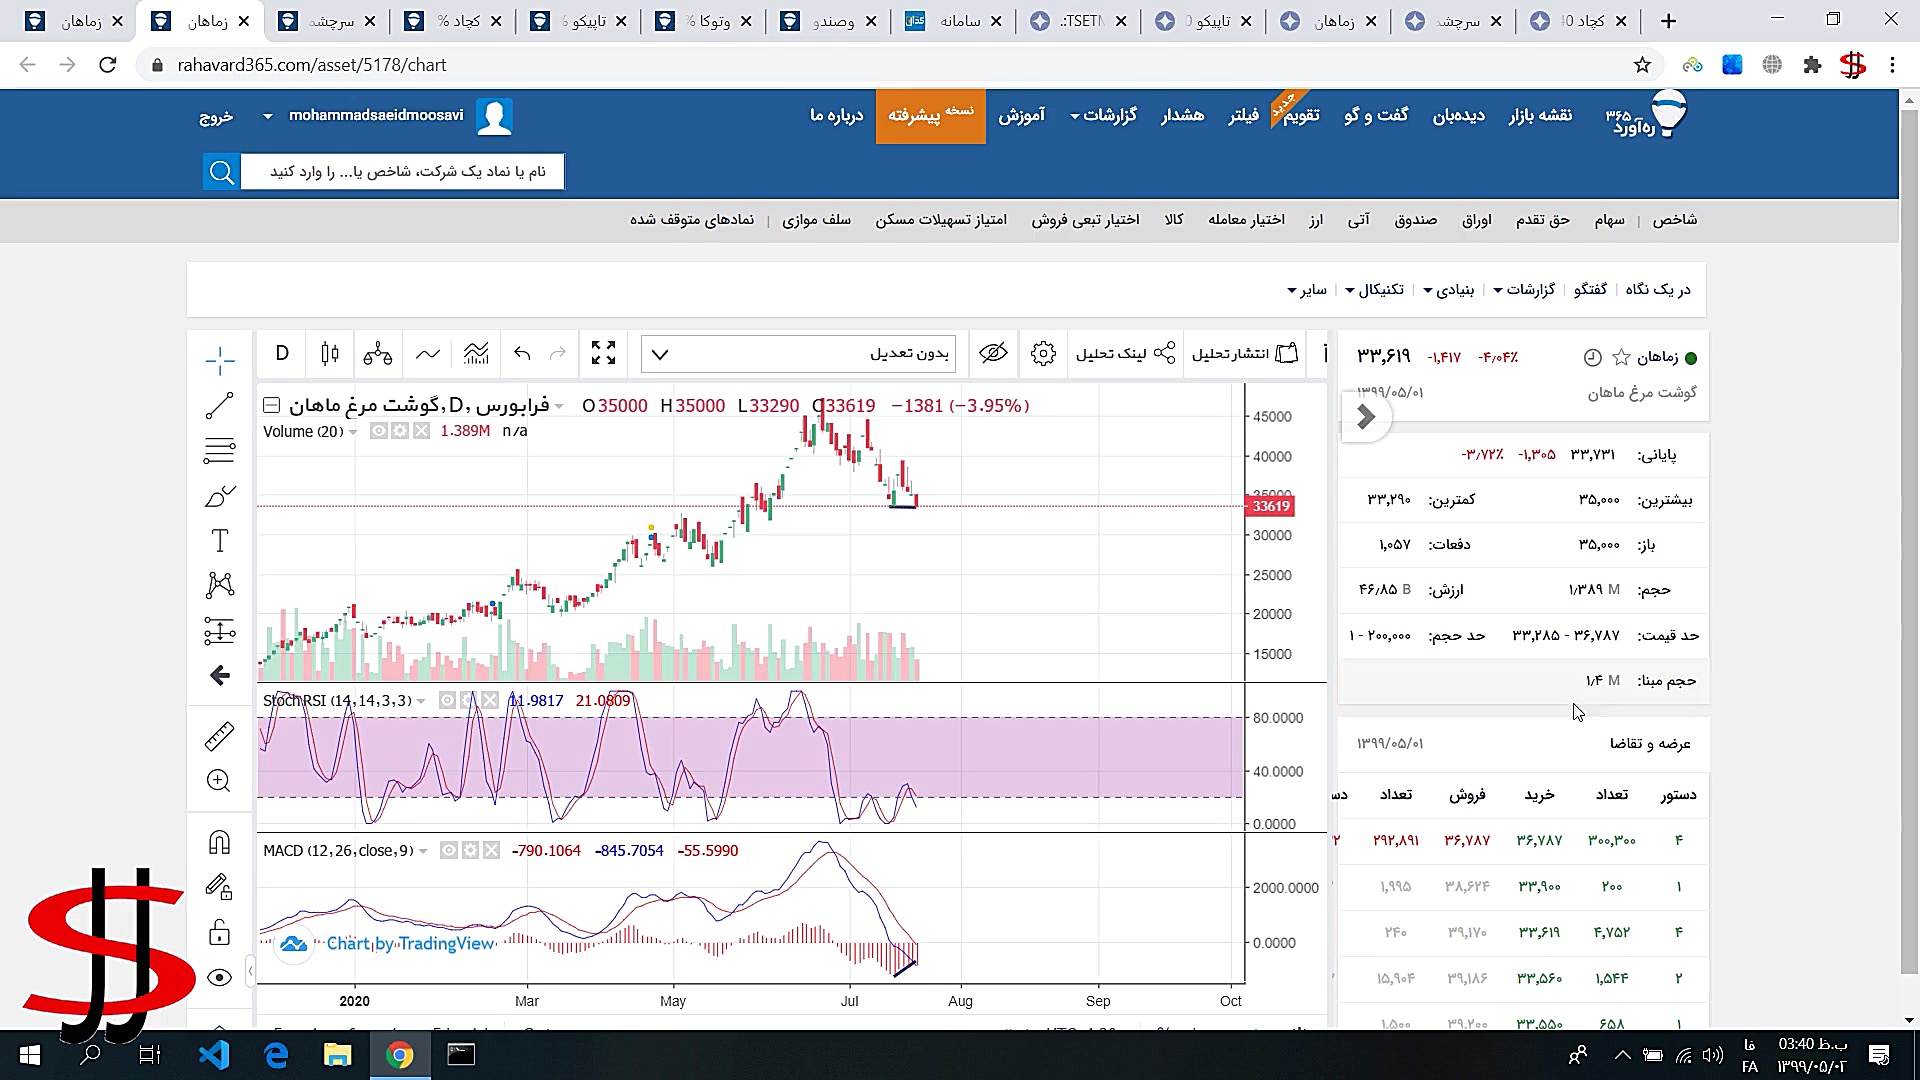Open the در یک نگاه tab
1920x1080 pixels.
point(1658,289)
